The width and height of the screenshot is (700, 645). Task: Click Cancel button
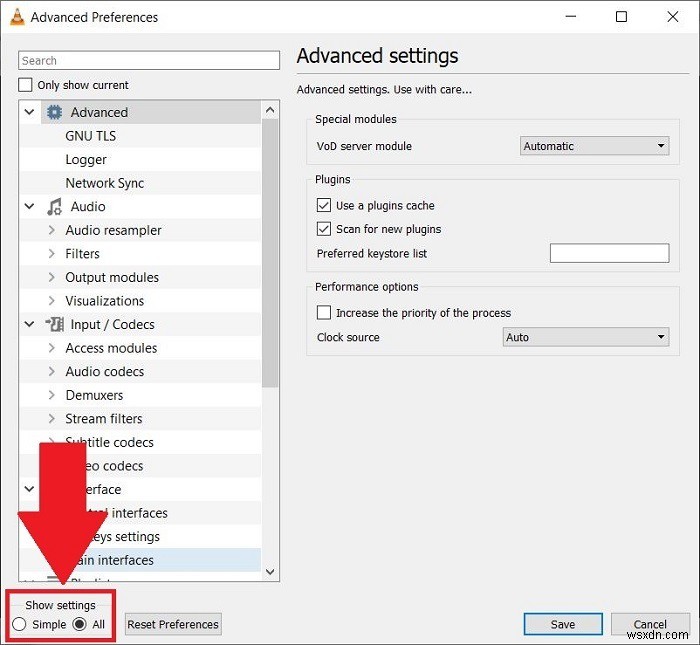(x=650, y=624)
